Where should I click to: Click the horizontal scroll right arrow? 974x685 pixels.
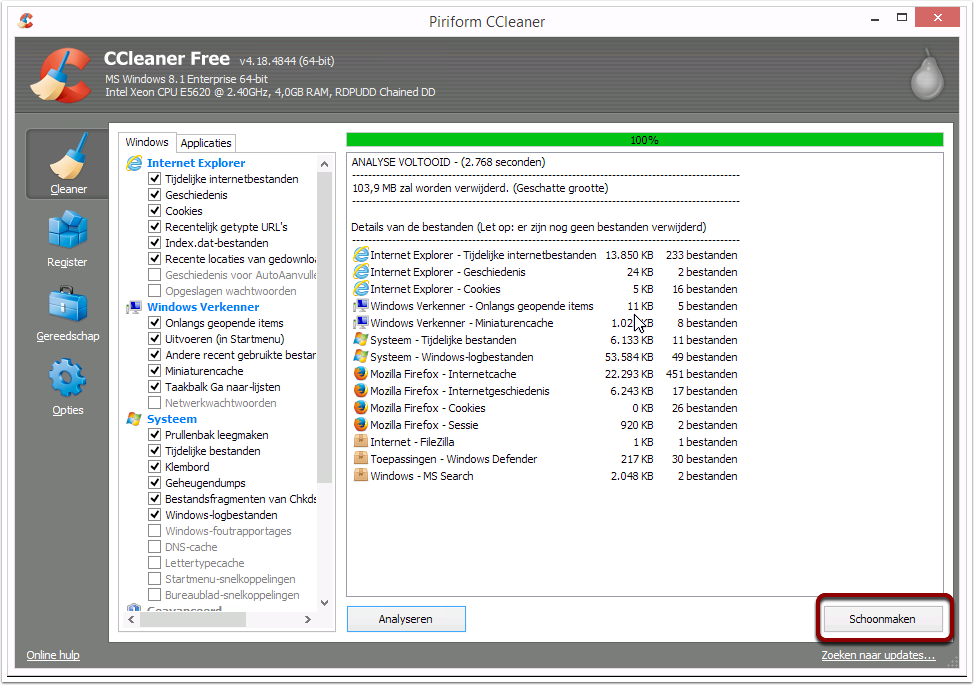point(307,619)
